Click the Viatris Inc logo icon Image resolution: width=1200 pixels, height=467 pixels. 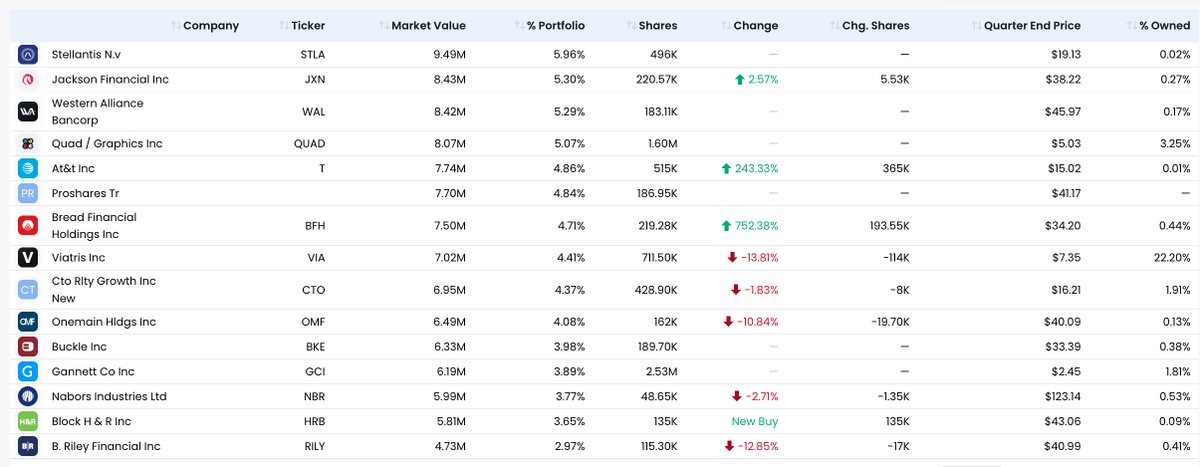coord(28,258)
